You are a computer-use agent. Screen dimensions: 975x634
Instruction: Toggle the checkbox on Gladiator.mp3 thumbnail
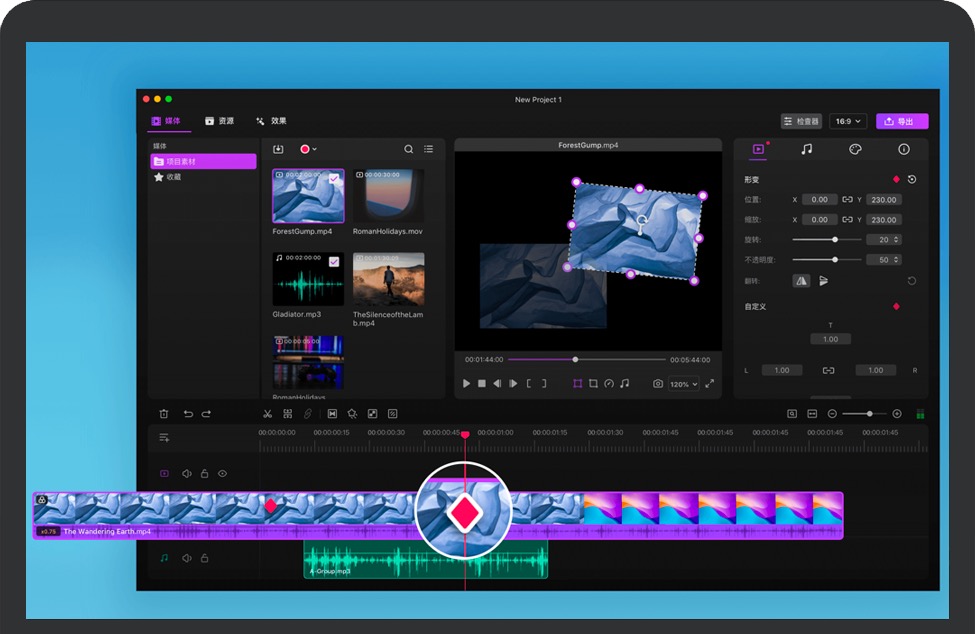click(x=334, y=261)
